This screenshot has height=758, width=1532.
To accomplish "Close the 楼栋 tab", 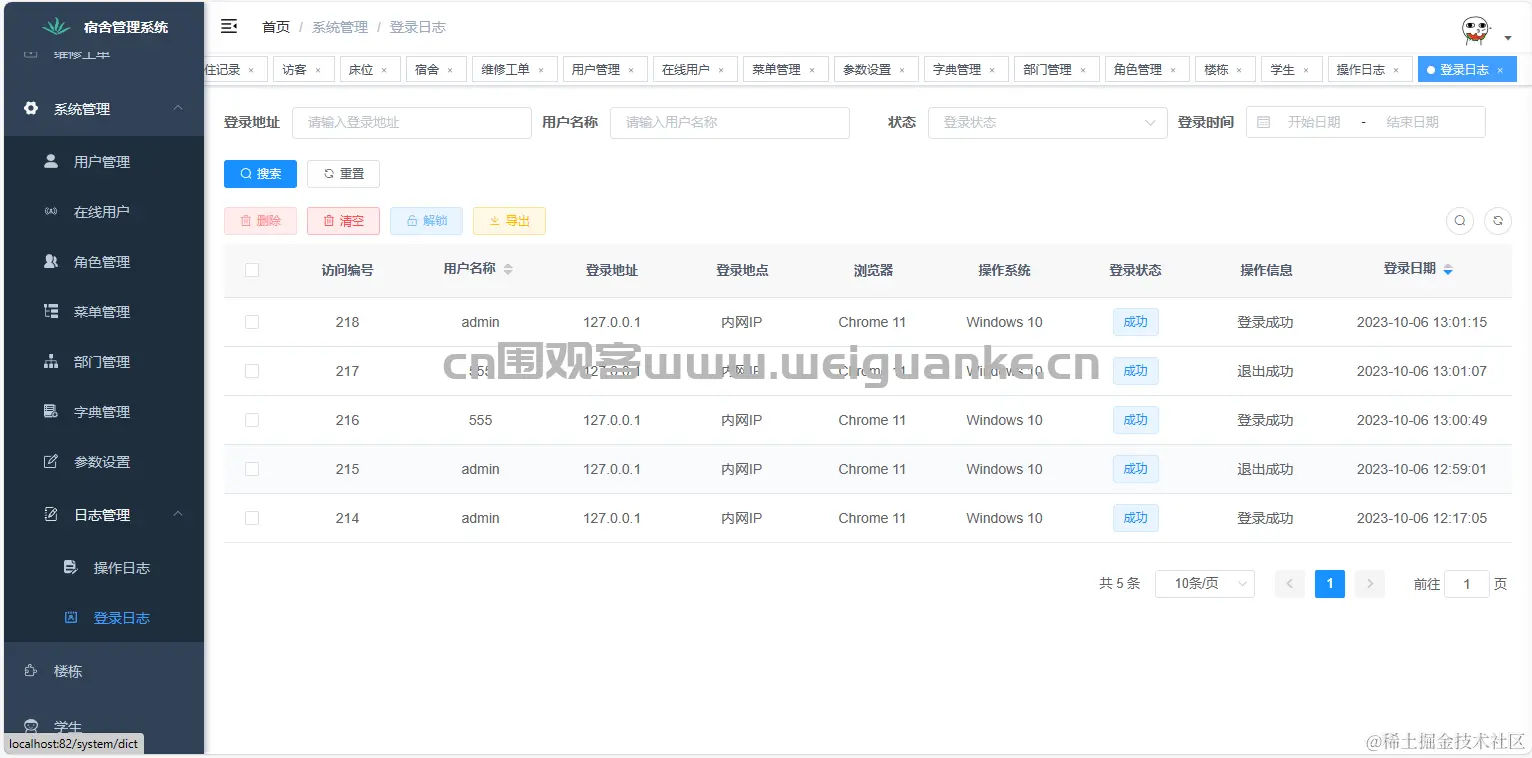I will [x=1239, y=70].
